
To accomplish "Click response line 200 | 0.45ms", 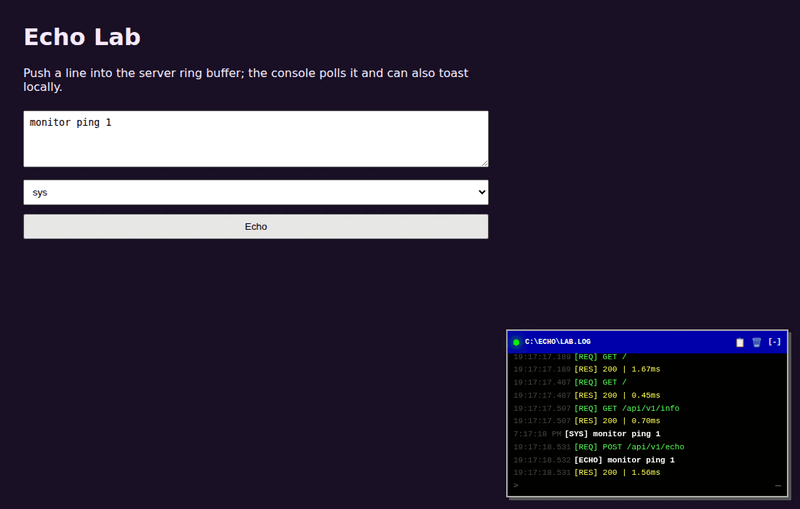I will pos(587,395).
